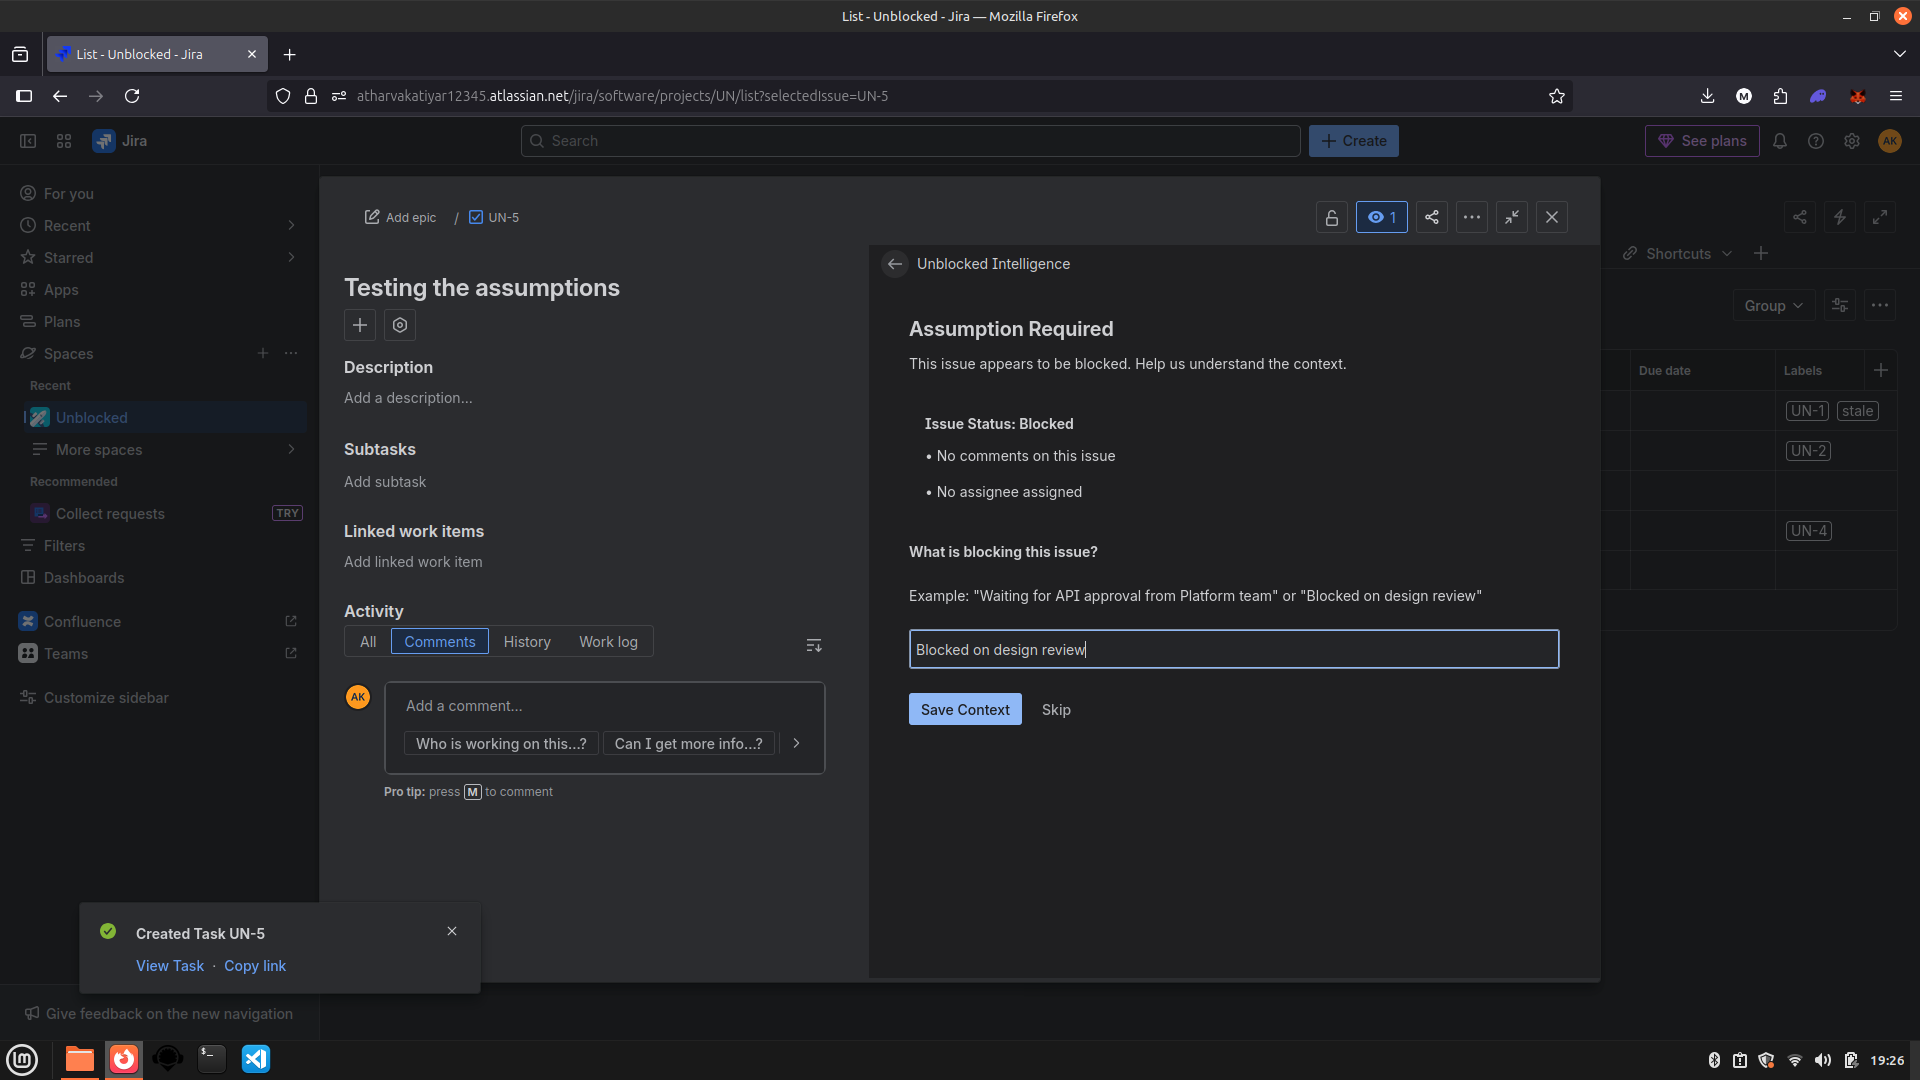Open the issue's more actions ellipsis menu
1920x1080 pixels.
click(1471, 217)
